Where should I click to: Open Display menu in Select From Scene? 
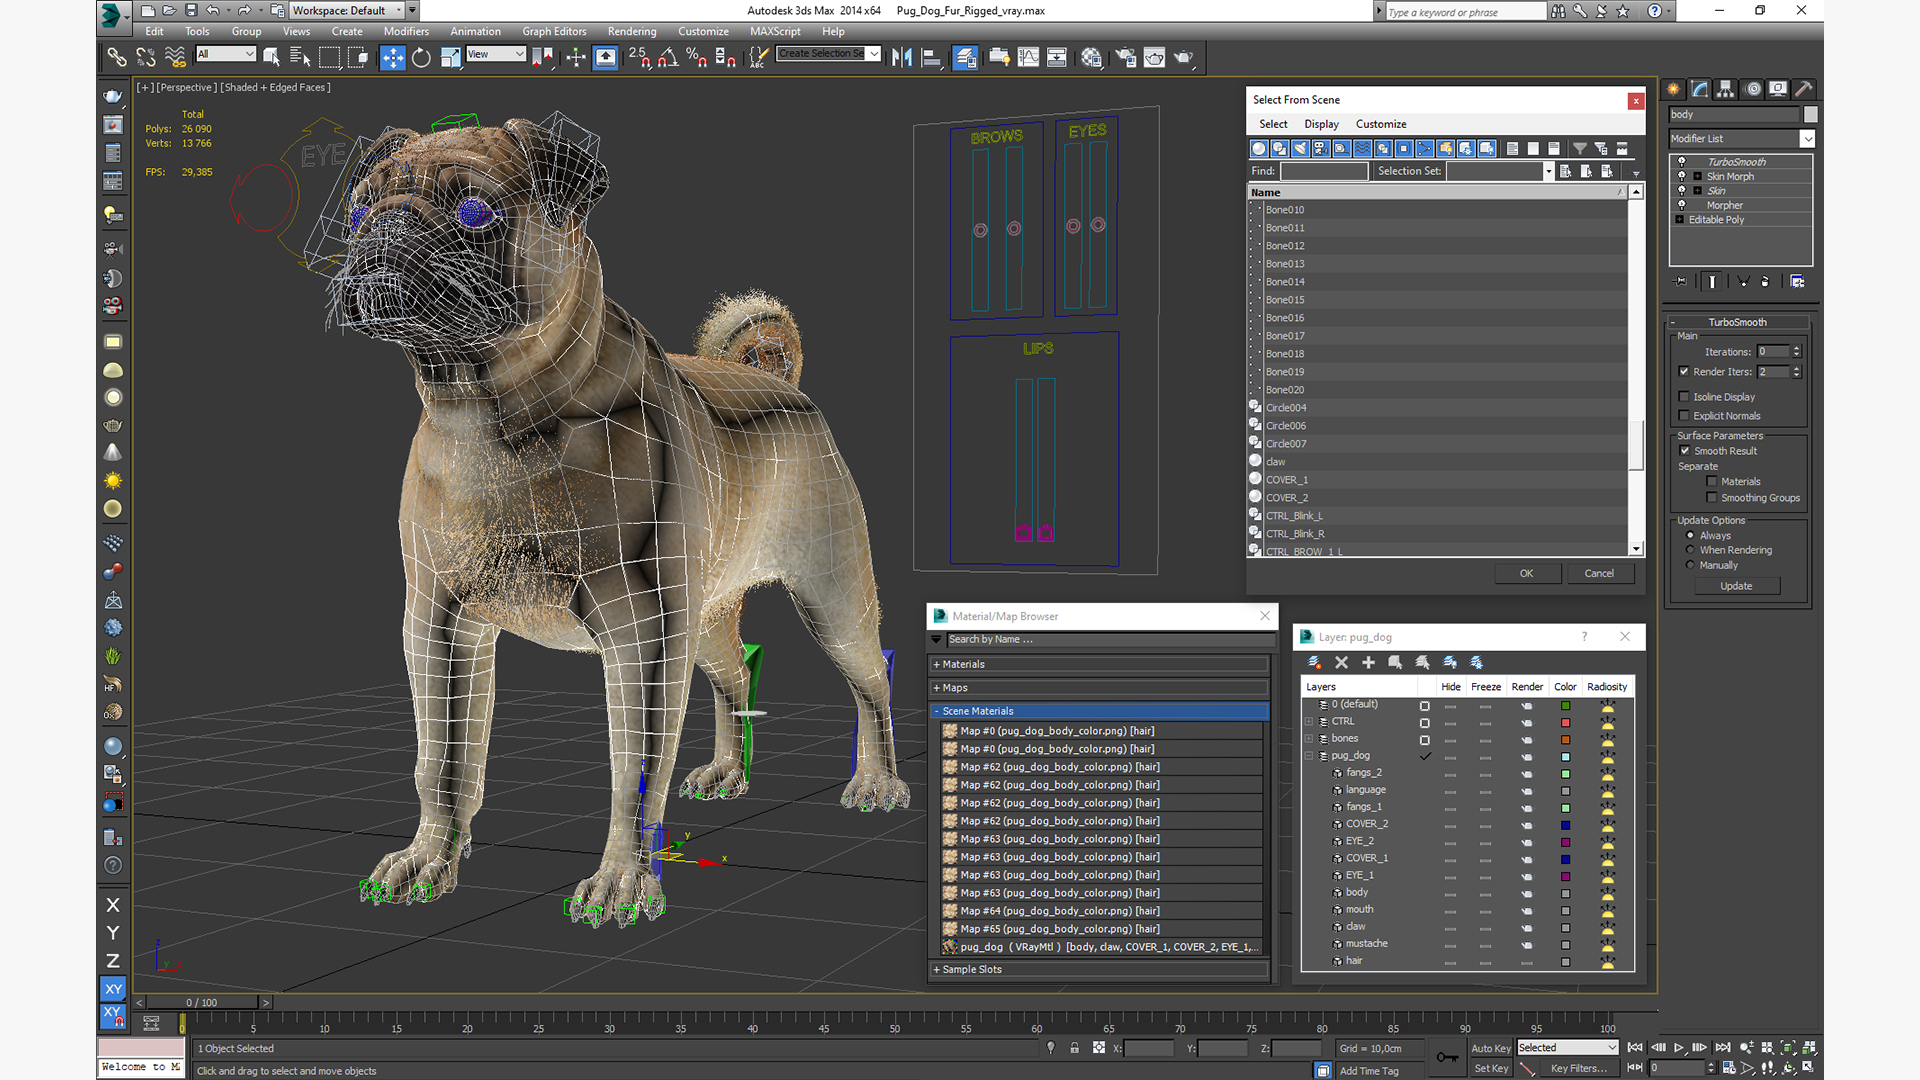(1321, 124)
